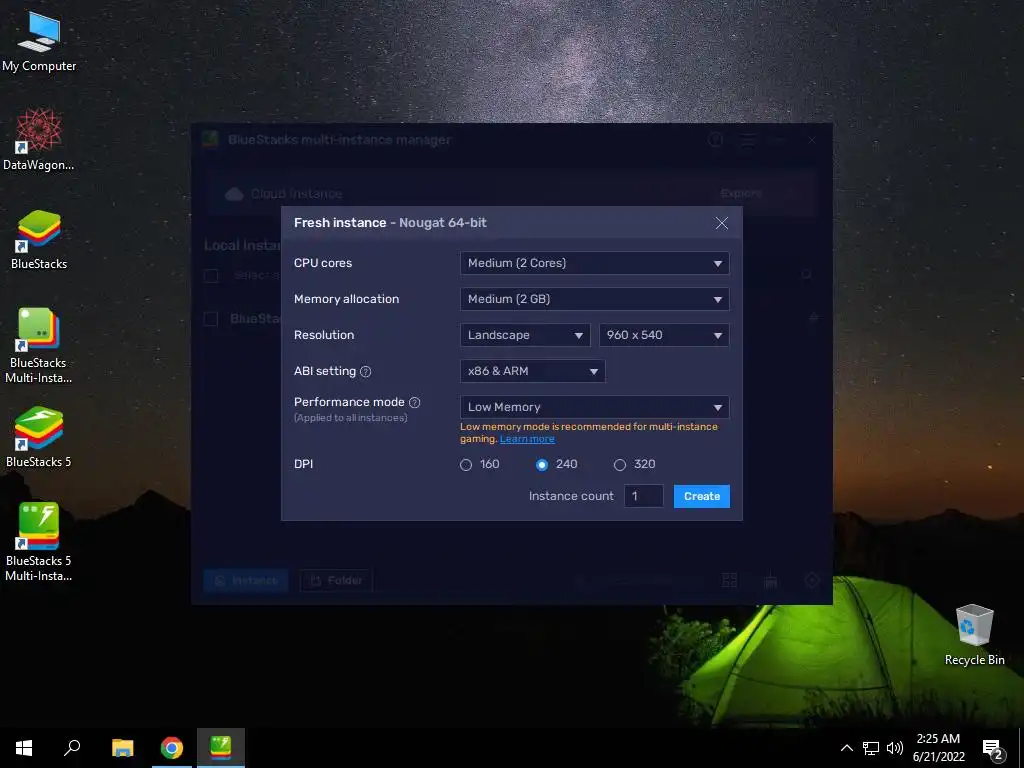This screenshot has height=768, width=1024.
Task: Open the DataWagon desktop shortcut
Action: (39, 140)
